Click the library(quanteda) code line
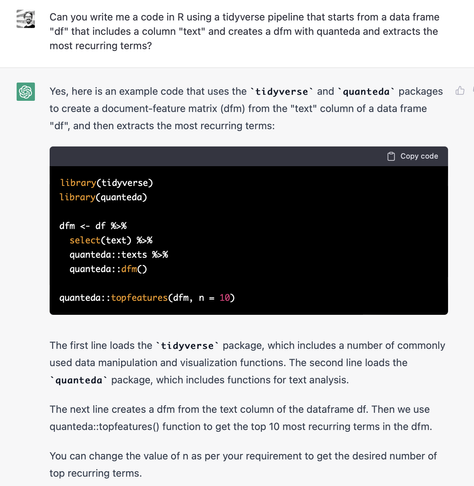The height and width of the screenshot is (486, 474). point(103,197)
